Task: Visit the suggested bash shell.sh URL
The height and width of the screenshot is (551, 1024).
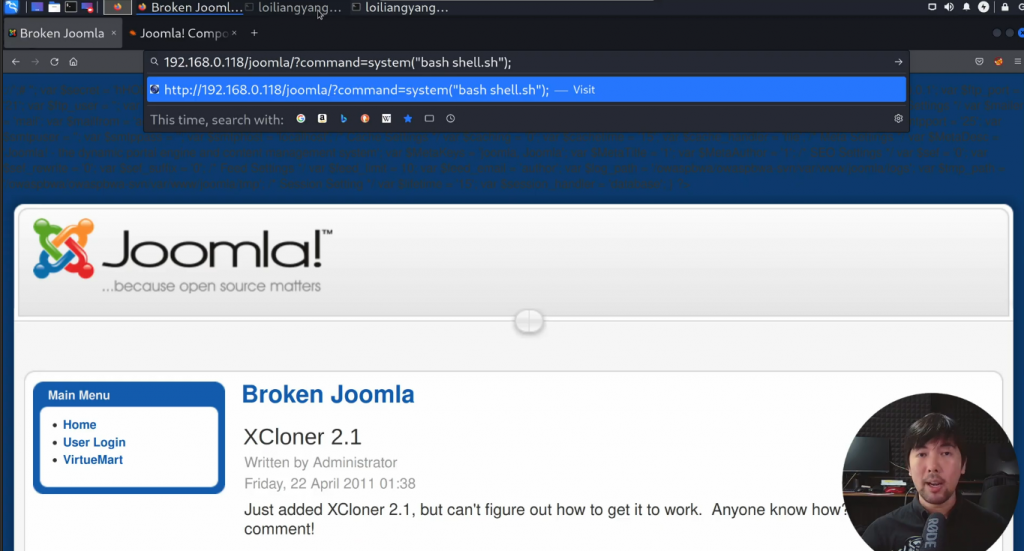Action: click(526, 90)
